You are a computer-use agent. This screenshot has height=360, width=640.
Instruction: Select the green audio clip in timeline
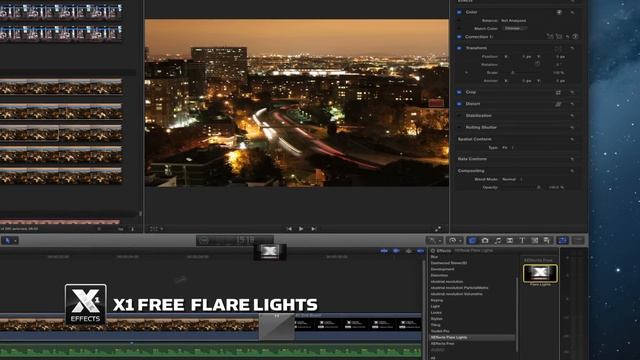211,350
